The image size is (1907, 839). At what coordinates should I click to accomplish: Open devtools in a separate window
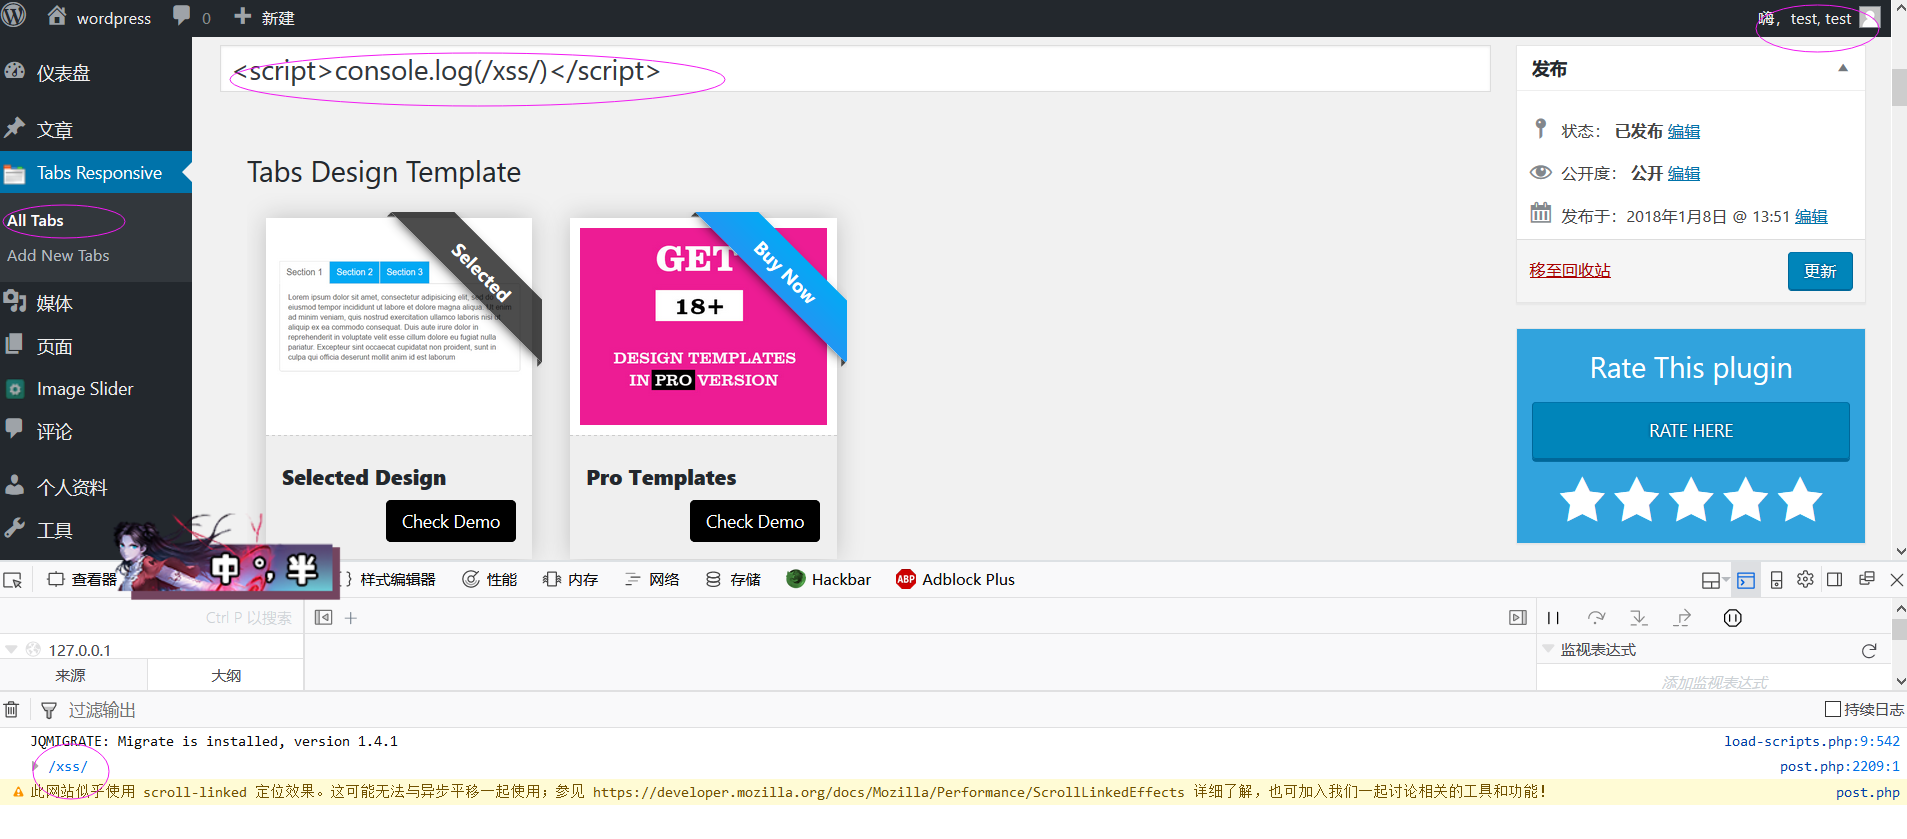1866,579
